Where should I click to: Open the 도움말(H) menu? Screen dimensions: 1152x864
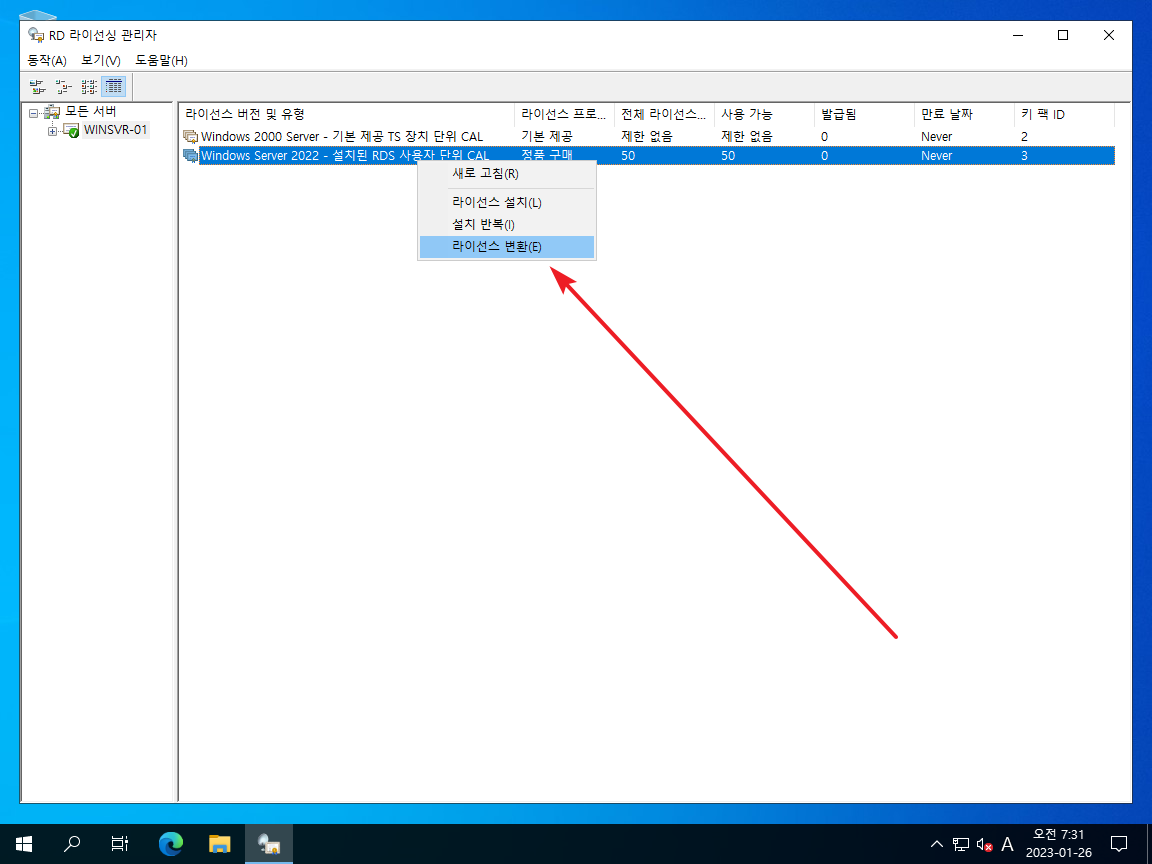tap(161, 60)
